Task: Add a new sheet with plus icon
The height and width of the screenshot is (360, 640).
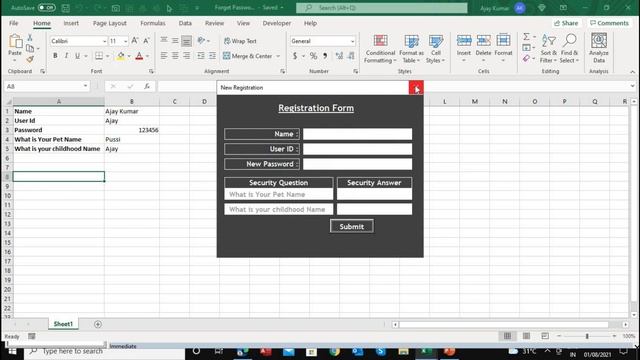Action: pyautogui.click(x=98, y=324)
